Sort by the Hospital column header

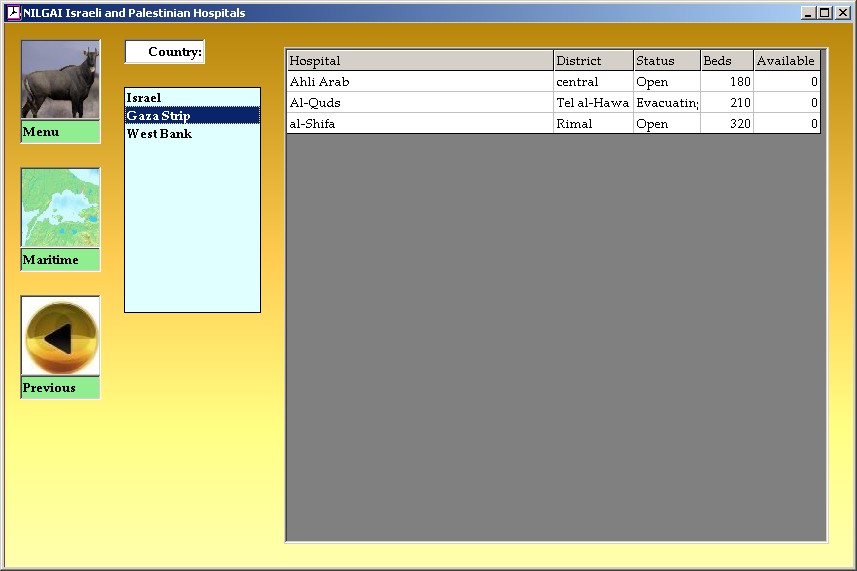pos(419,61)
